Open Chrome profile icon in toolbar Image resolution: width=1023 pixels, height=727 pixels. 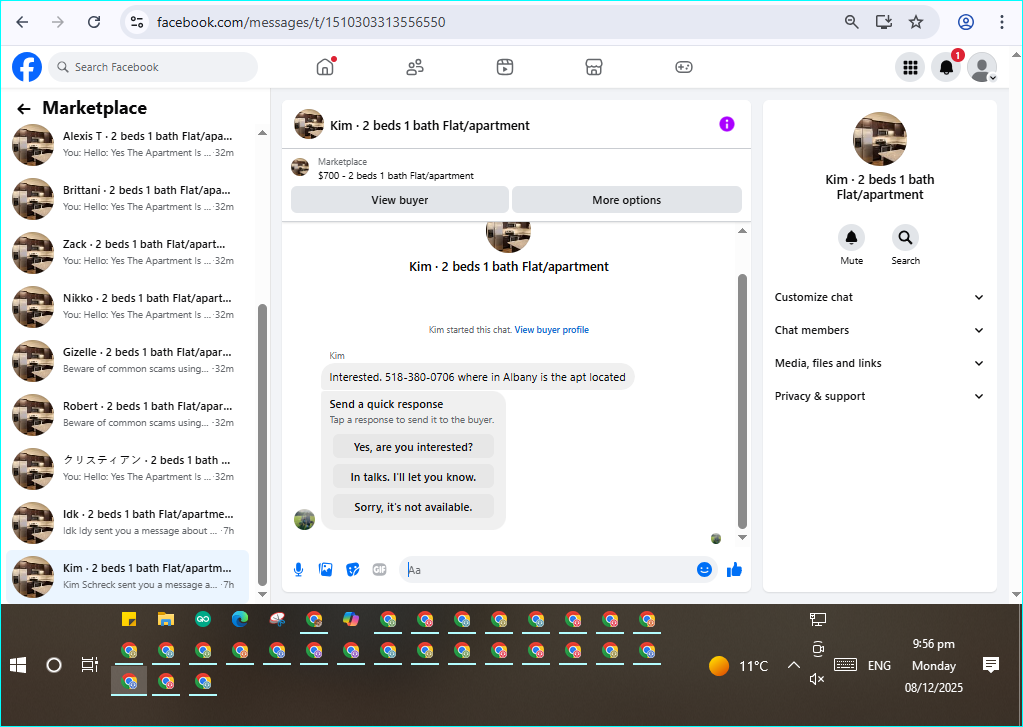[966, 22]
